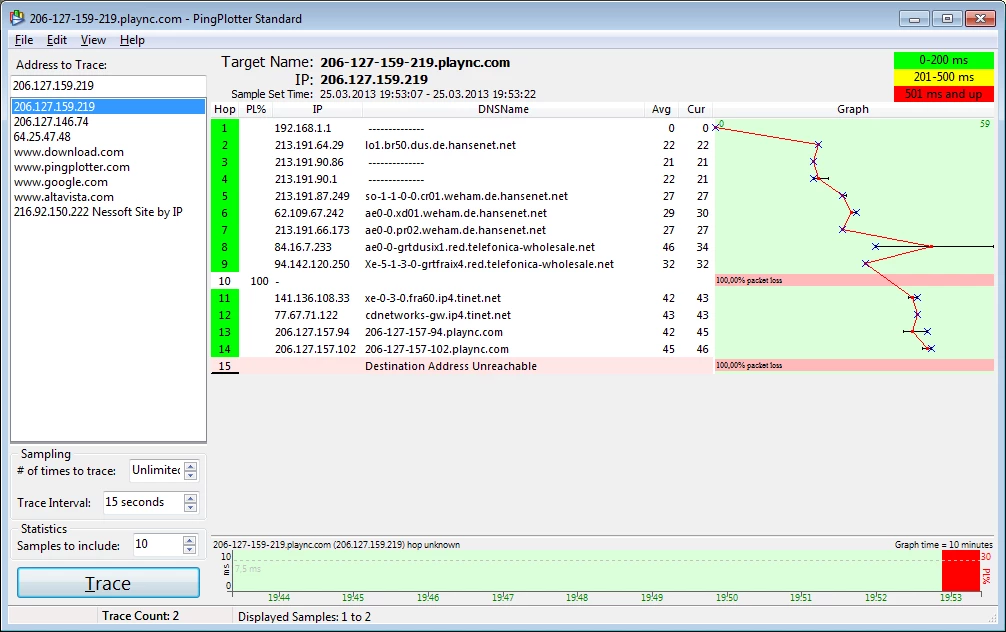
Task: Click the Samples to include field
Action: click(158, 545)
